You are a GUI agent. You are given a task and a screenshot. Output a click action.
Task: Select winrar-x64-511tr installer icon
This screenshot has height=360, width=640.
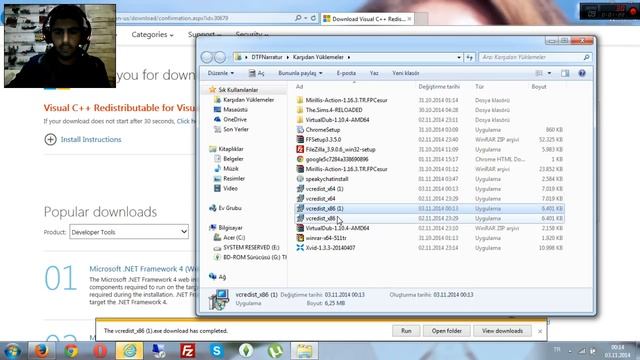tap(300, 238)
